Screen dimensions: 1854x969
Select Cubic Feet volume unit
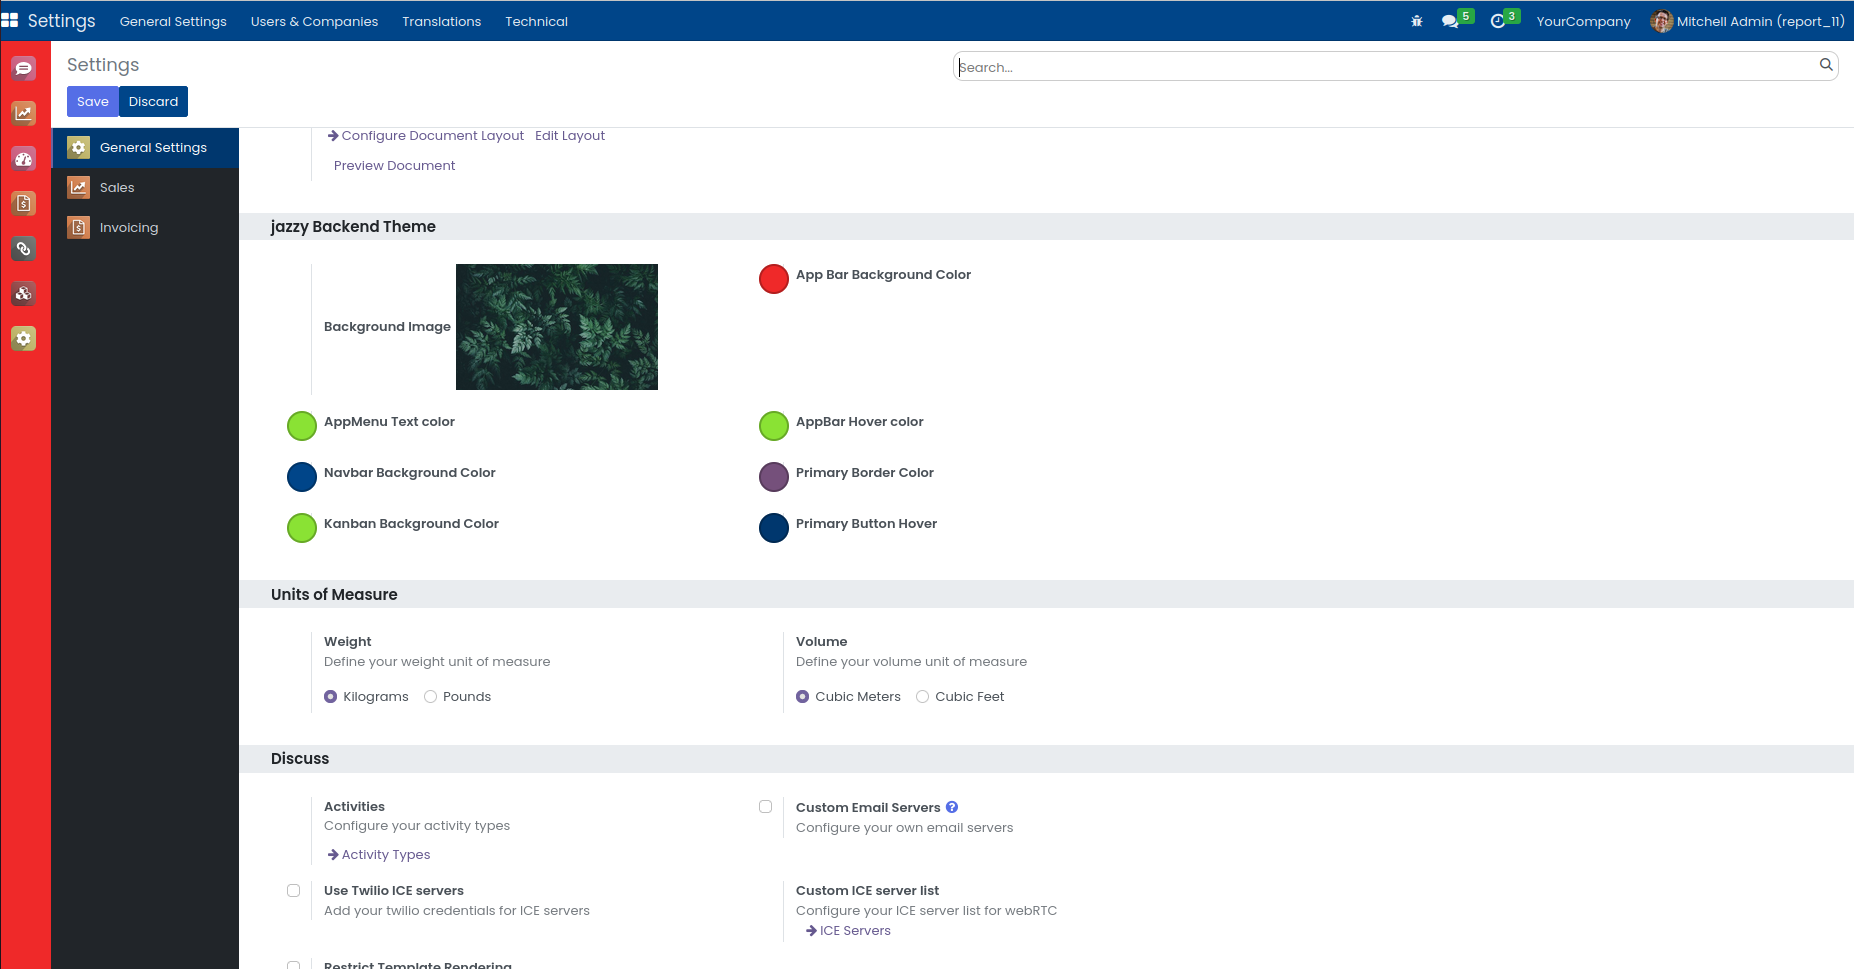[923, 697]
